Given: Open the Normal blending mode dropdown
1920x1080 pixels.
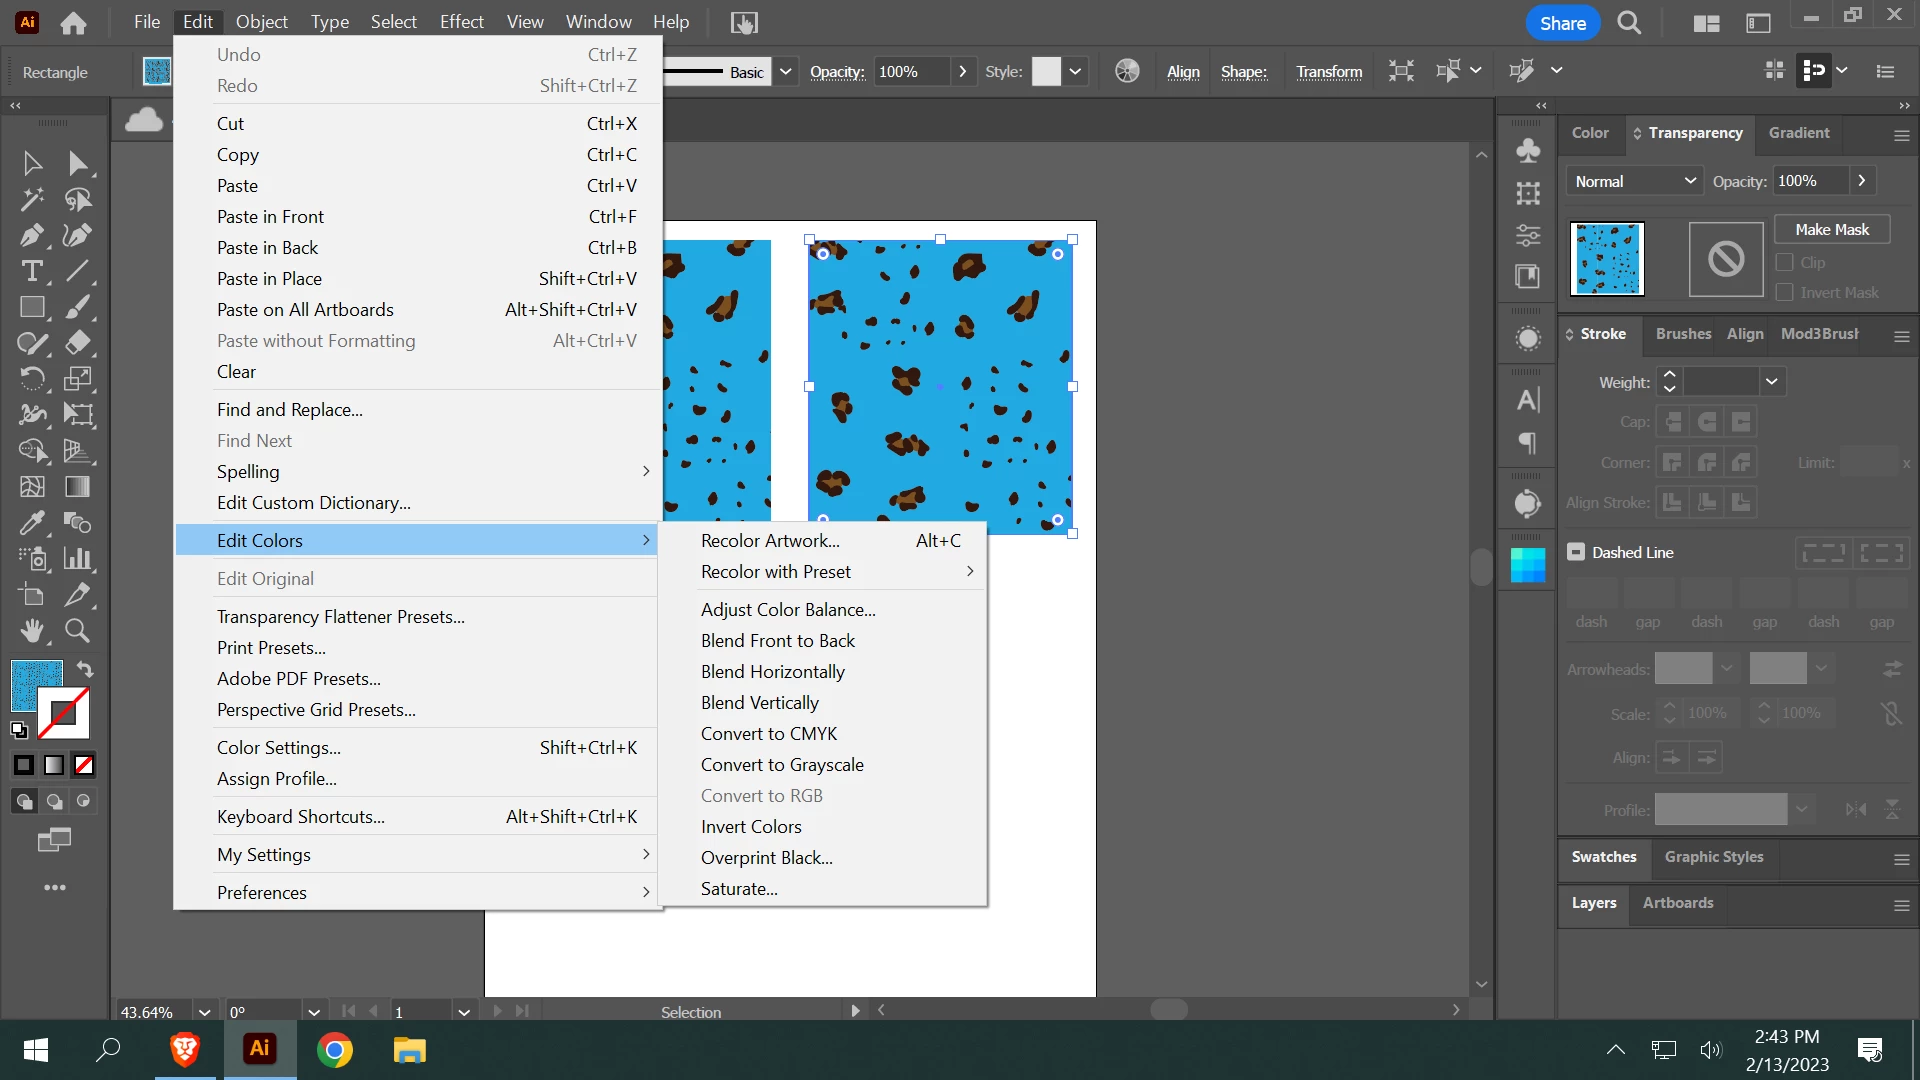Looking at the screenshot, I should point(1634,181).
